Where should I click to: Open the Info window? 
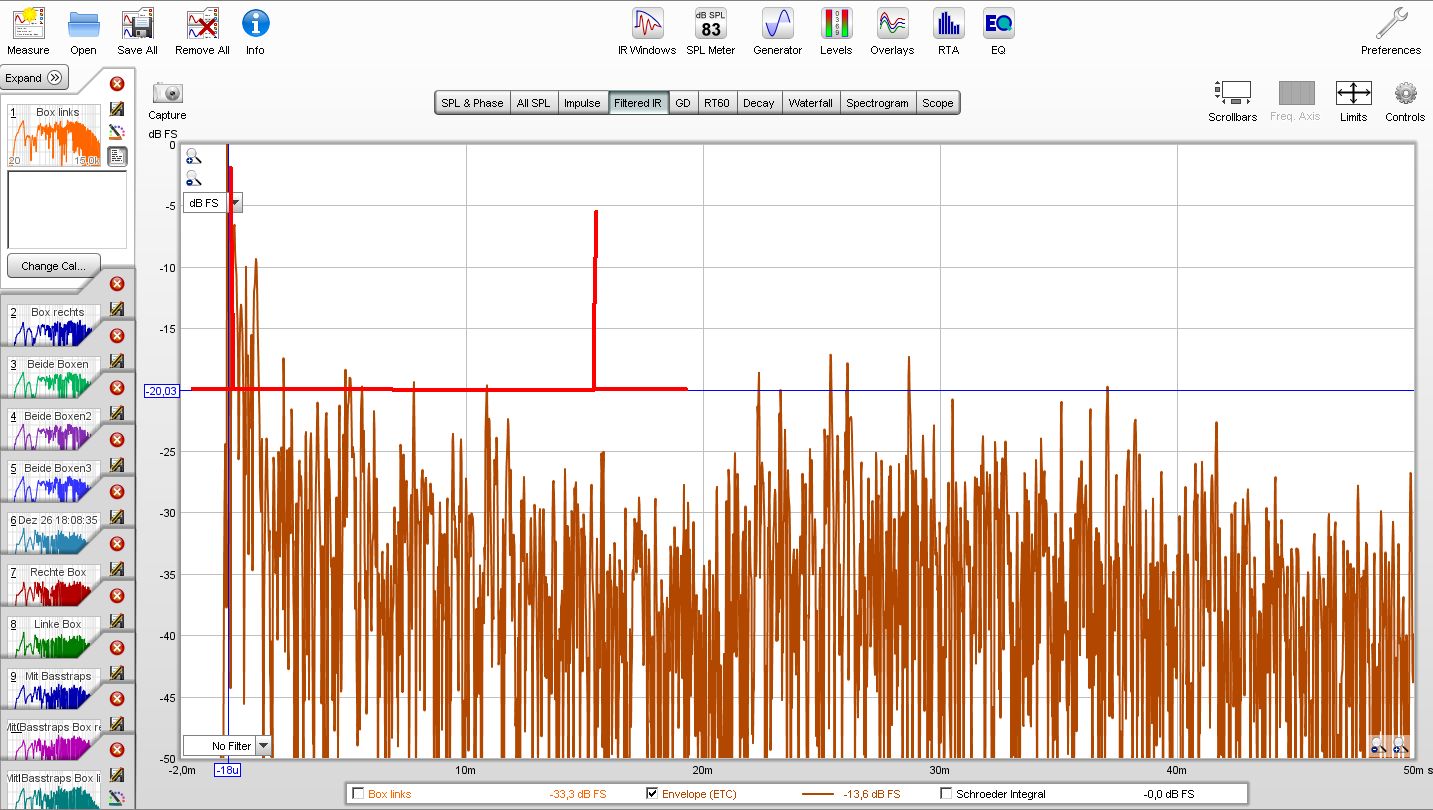tap(256, 30)
